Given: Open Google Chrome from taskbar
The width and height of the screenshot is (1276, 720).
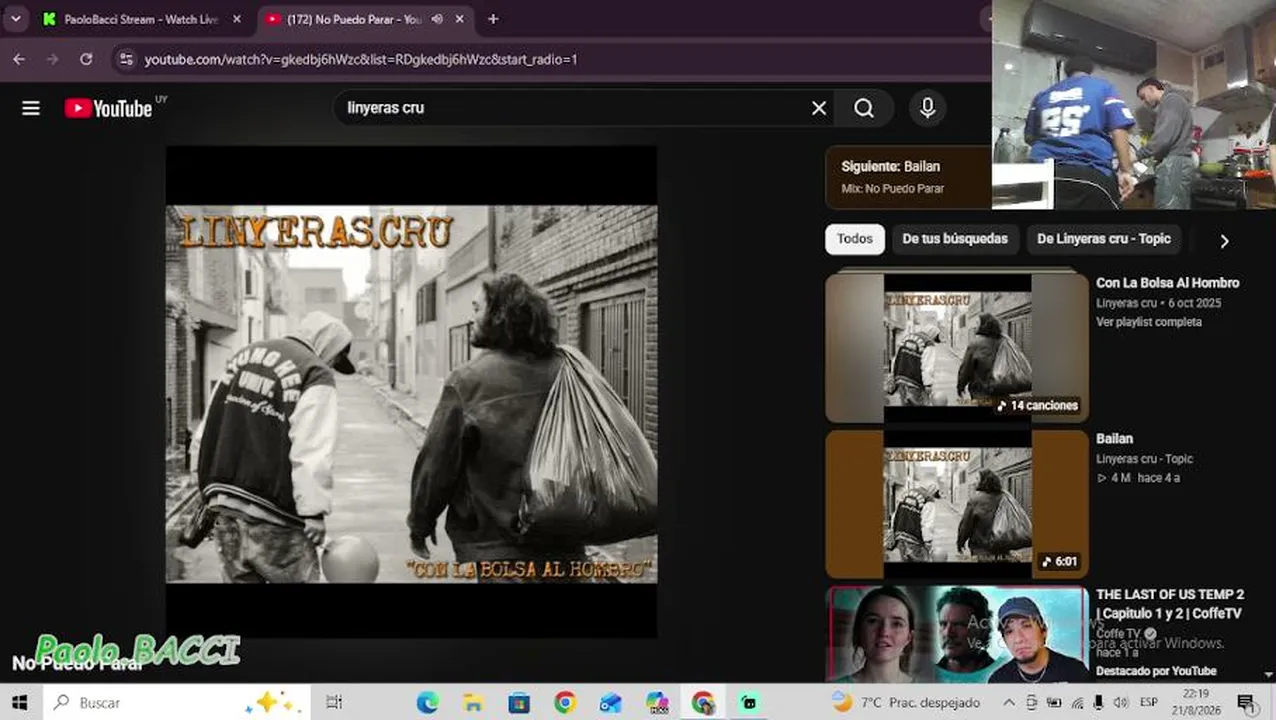Looking at the screenshot, I should point(565,702).
